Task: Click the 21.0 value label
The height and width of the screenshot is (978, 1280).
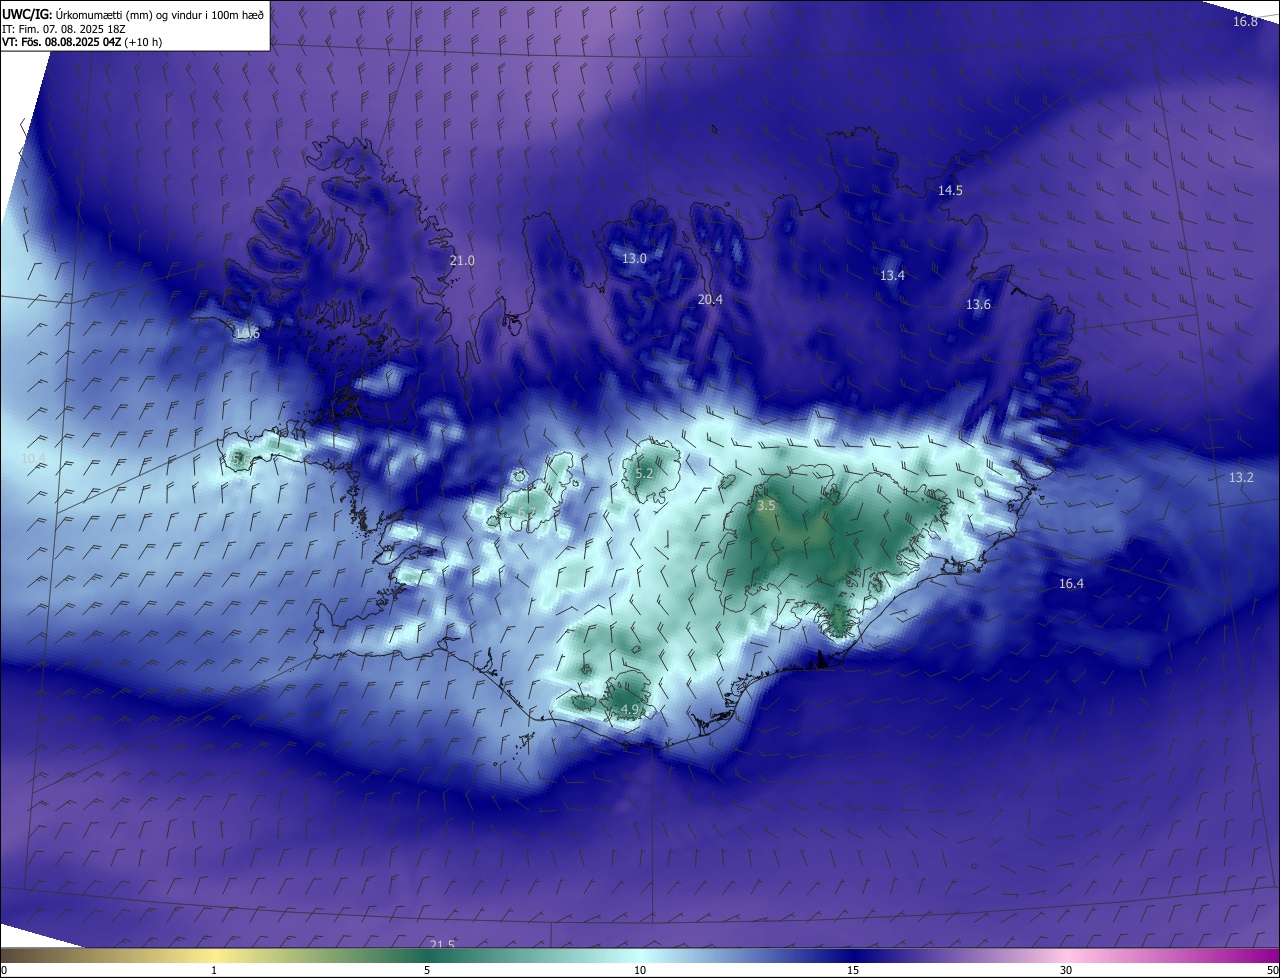Action: [x=462, y=260]
